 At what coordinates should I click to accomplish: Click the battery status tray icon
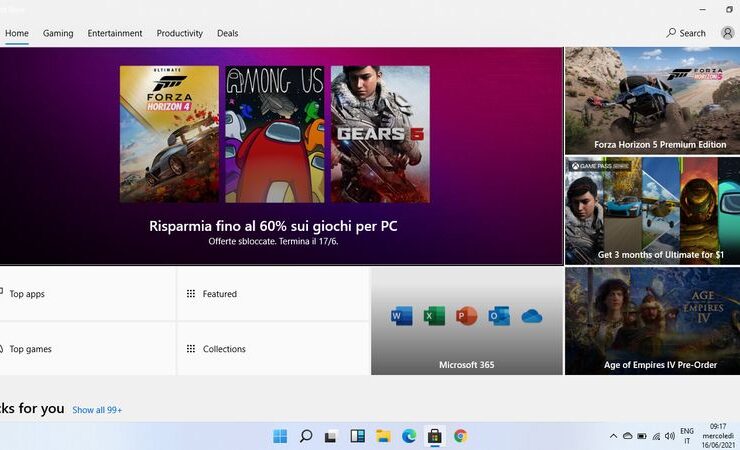[642, 436]
